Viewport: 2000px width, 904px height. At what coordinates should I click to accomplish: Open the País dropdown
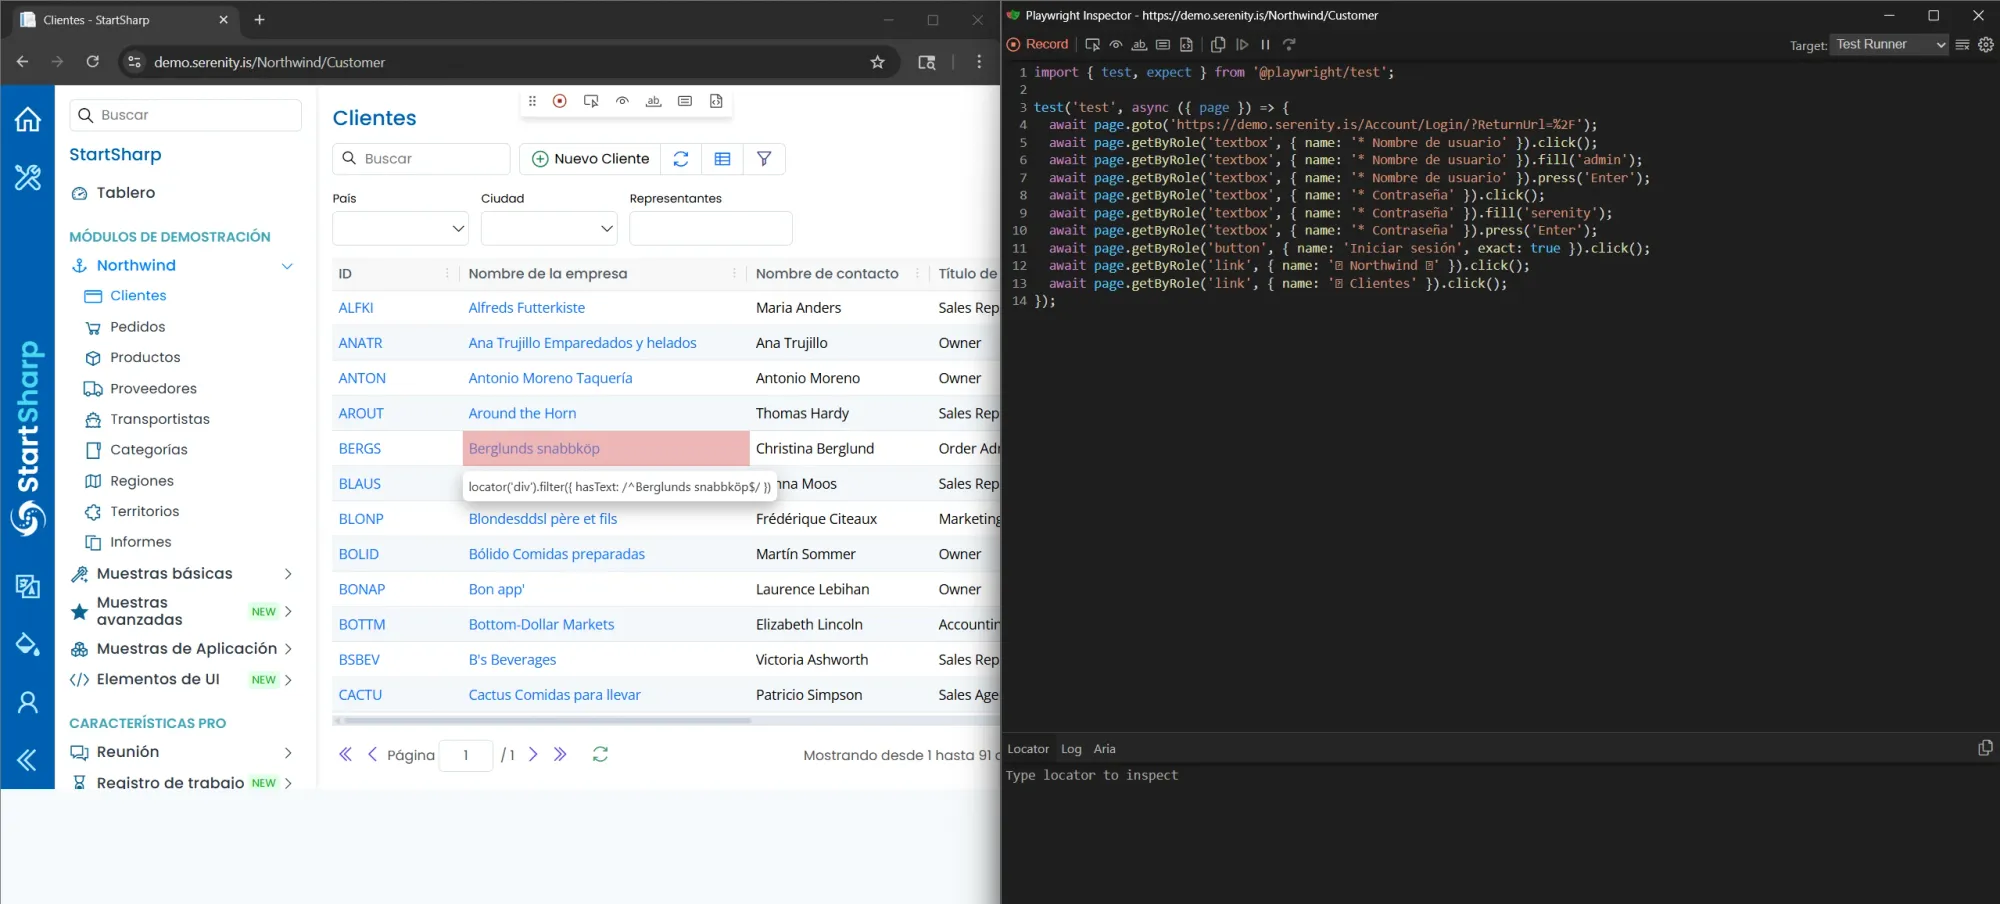pyautogui.click(x=398, y=228)
